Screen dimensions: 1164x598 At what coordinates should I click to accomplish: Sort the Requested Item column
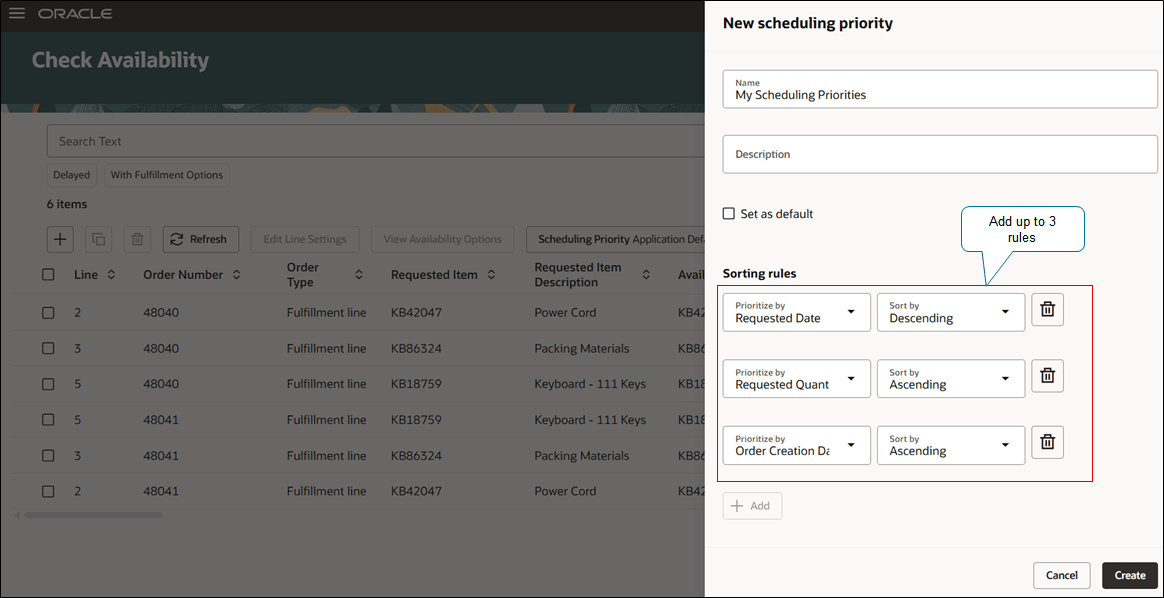click(491, 275)
